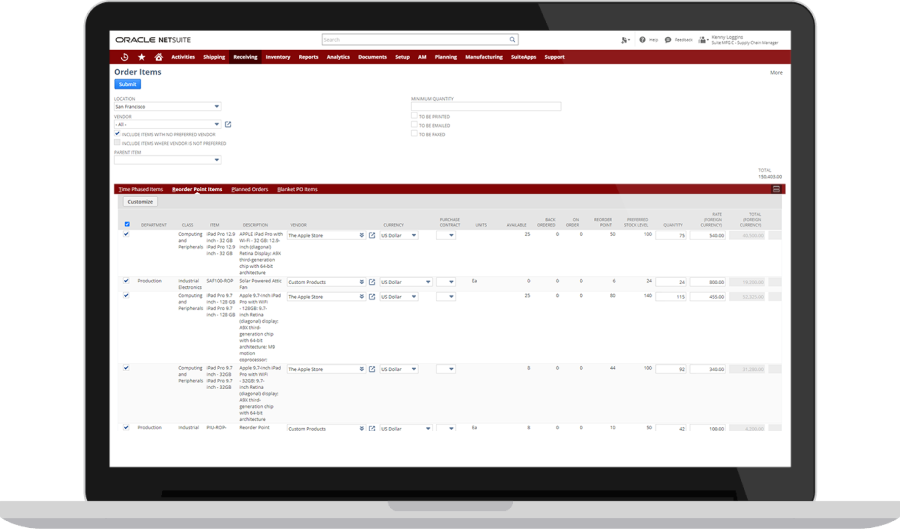
Task: Go to the Home icon
Action: pos(158,57)
